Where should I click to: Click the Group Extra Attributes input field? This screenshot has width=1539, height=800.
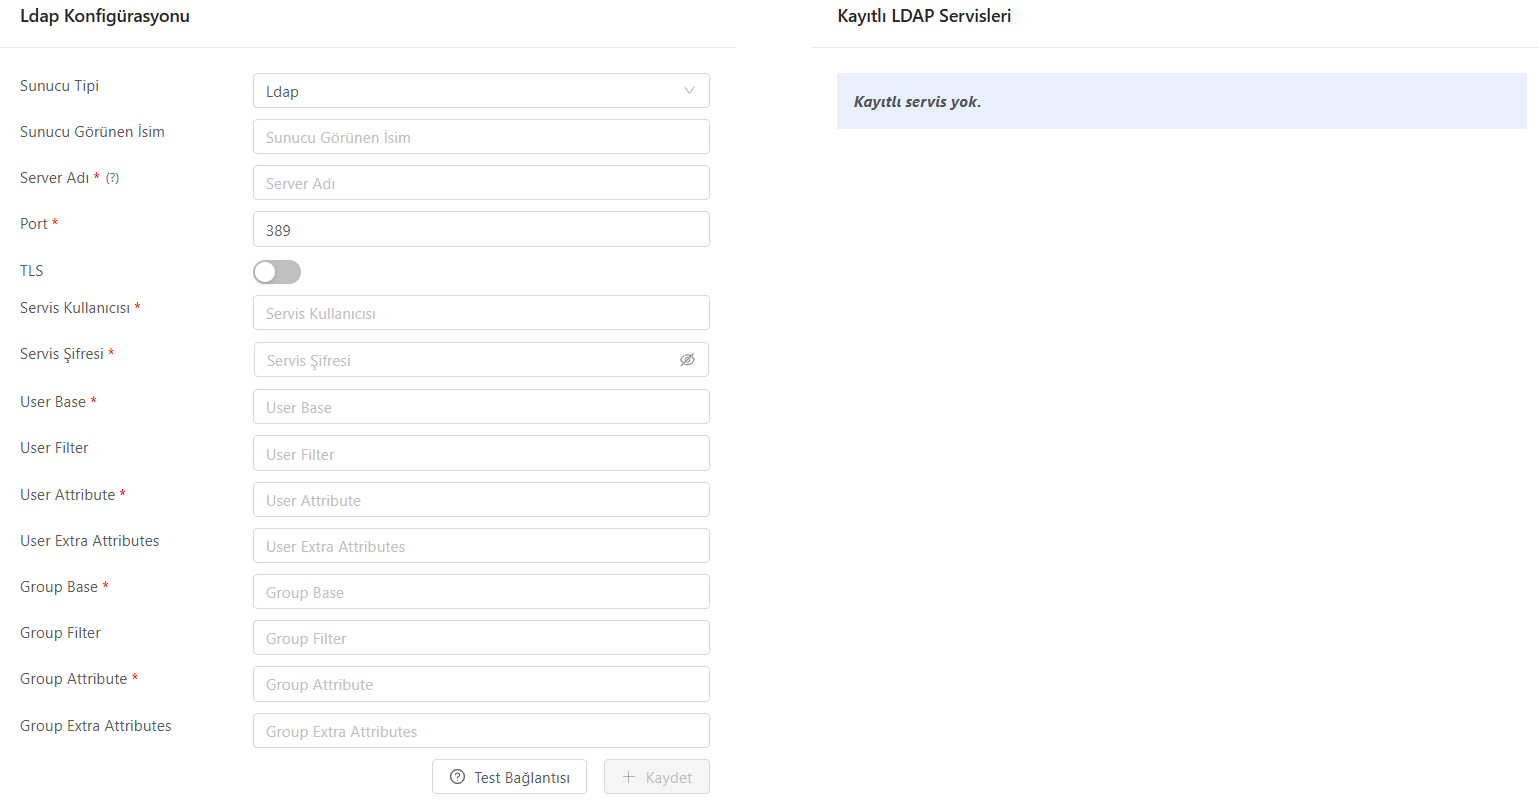[x=480, y=731]
